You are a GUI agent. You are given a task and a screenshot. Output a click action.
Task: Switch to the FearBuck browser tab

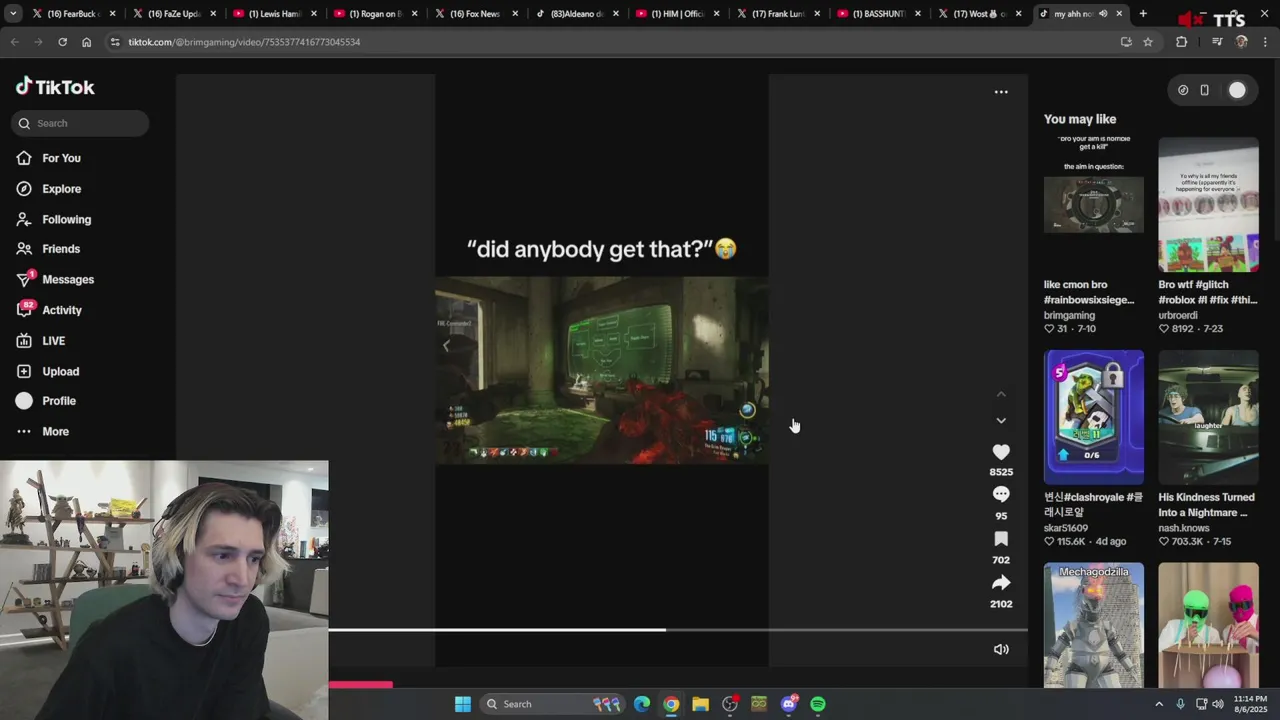pos(73,14)
